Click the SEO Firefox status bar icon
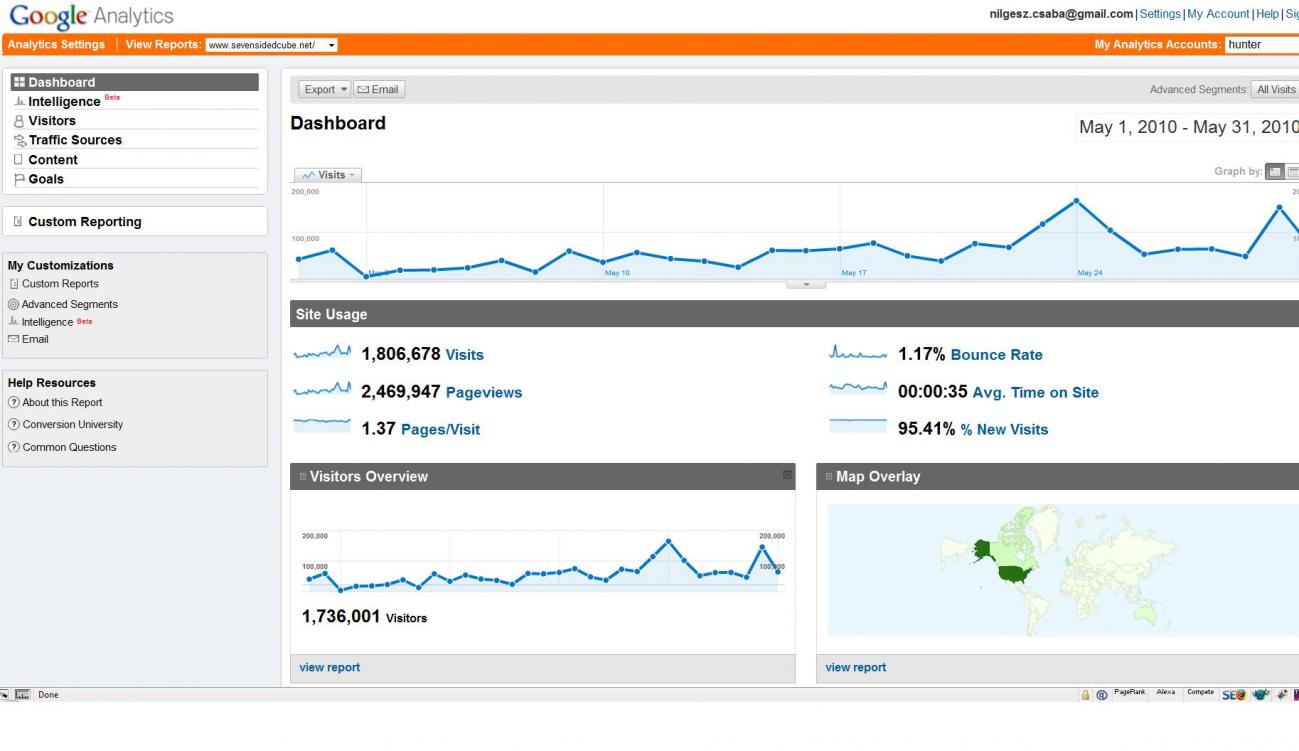 tap(1235, 695)
